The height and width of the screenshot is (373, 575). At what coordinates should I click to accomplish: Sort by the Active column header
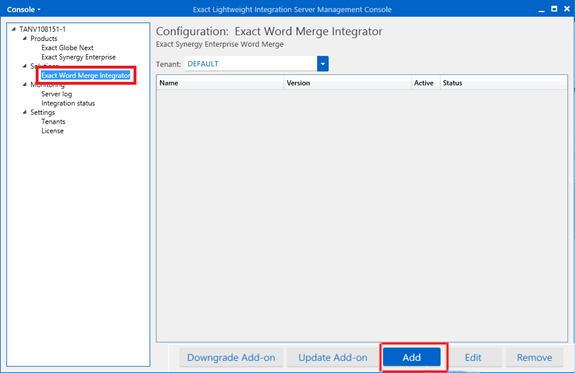coord(425,83)
